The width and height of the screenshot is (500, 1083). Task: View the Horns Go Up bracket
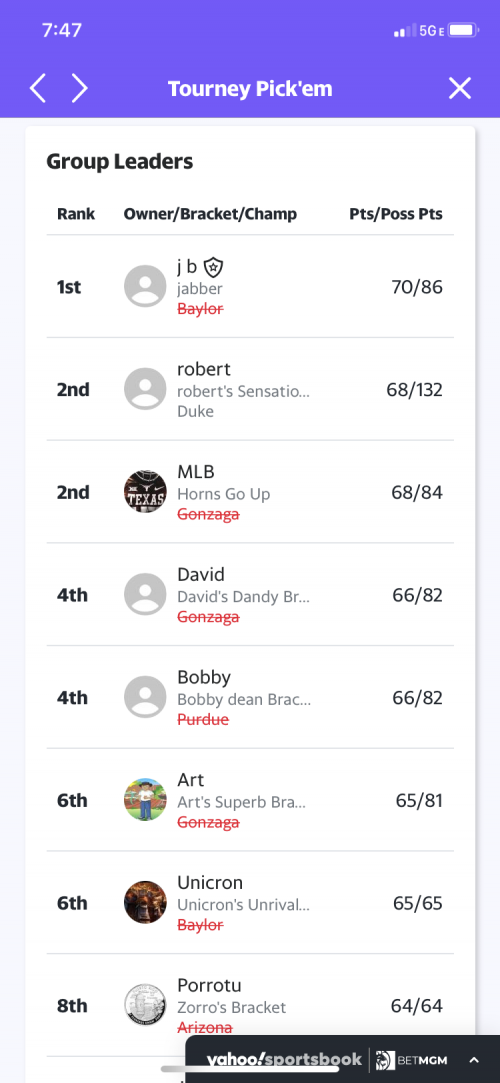[x=224, y=495]
